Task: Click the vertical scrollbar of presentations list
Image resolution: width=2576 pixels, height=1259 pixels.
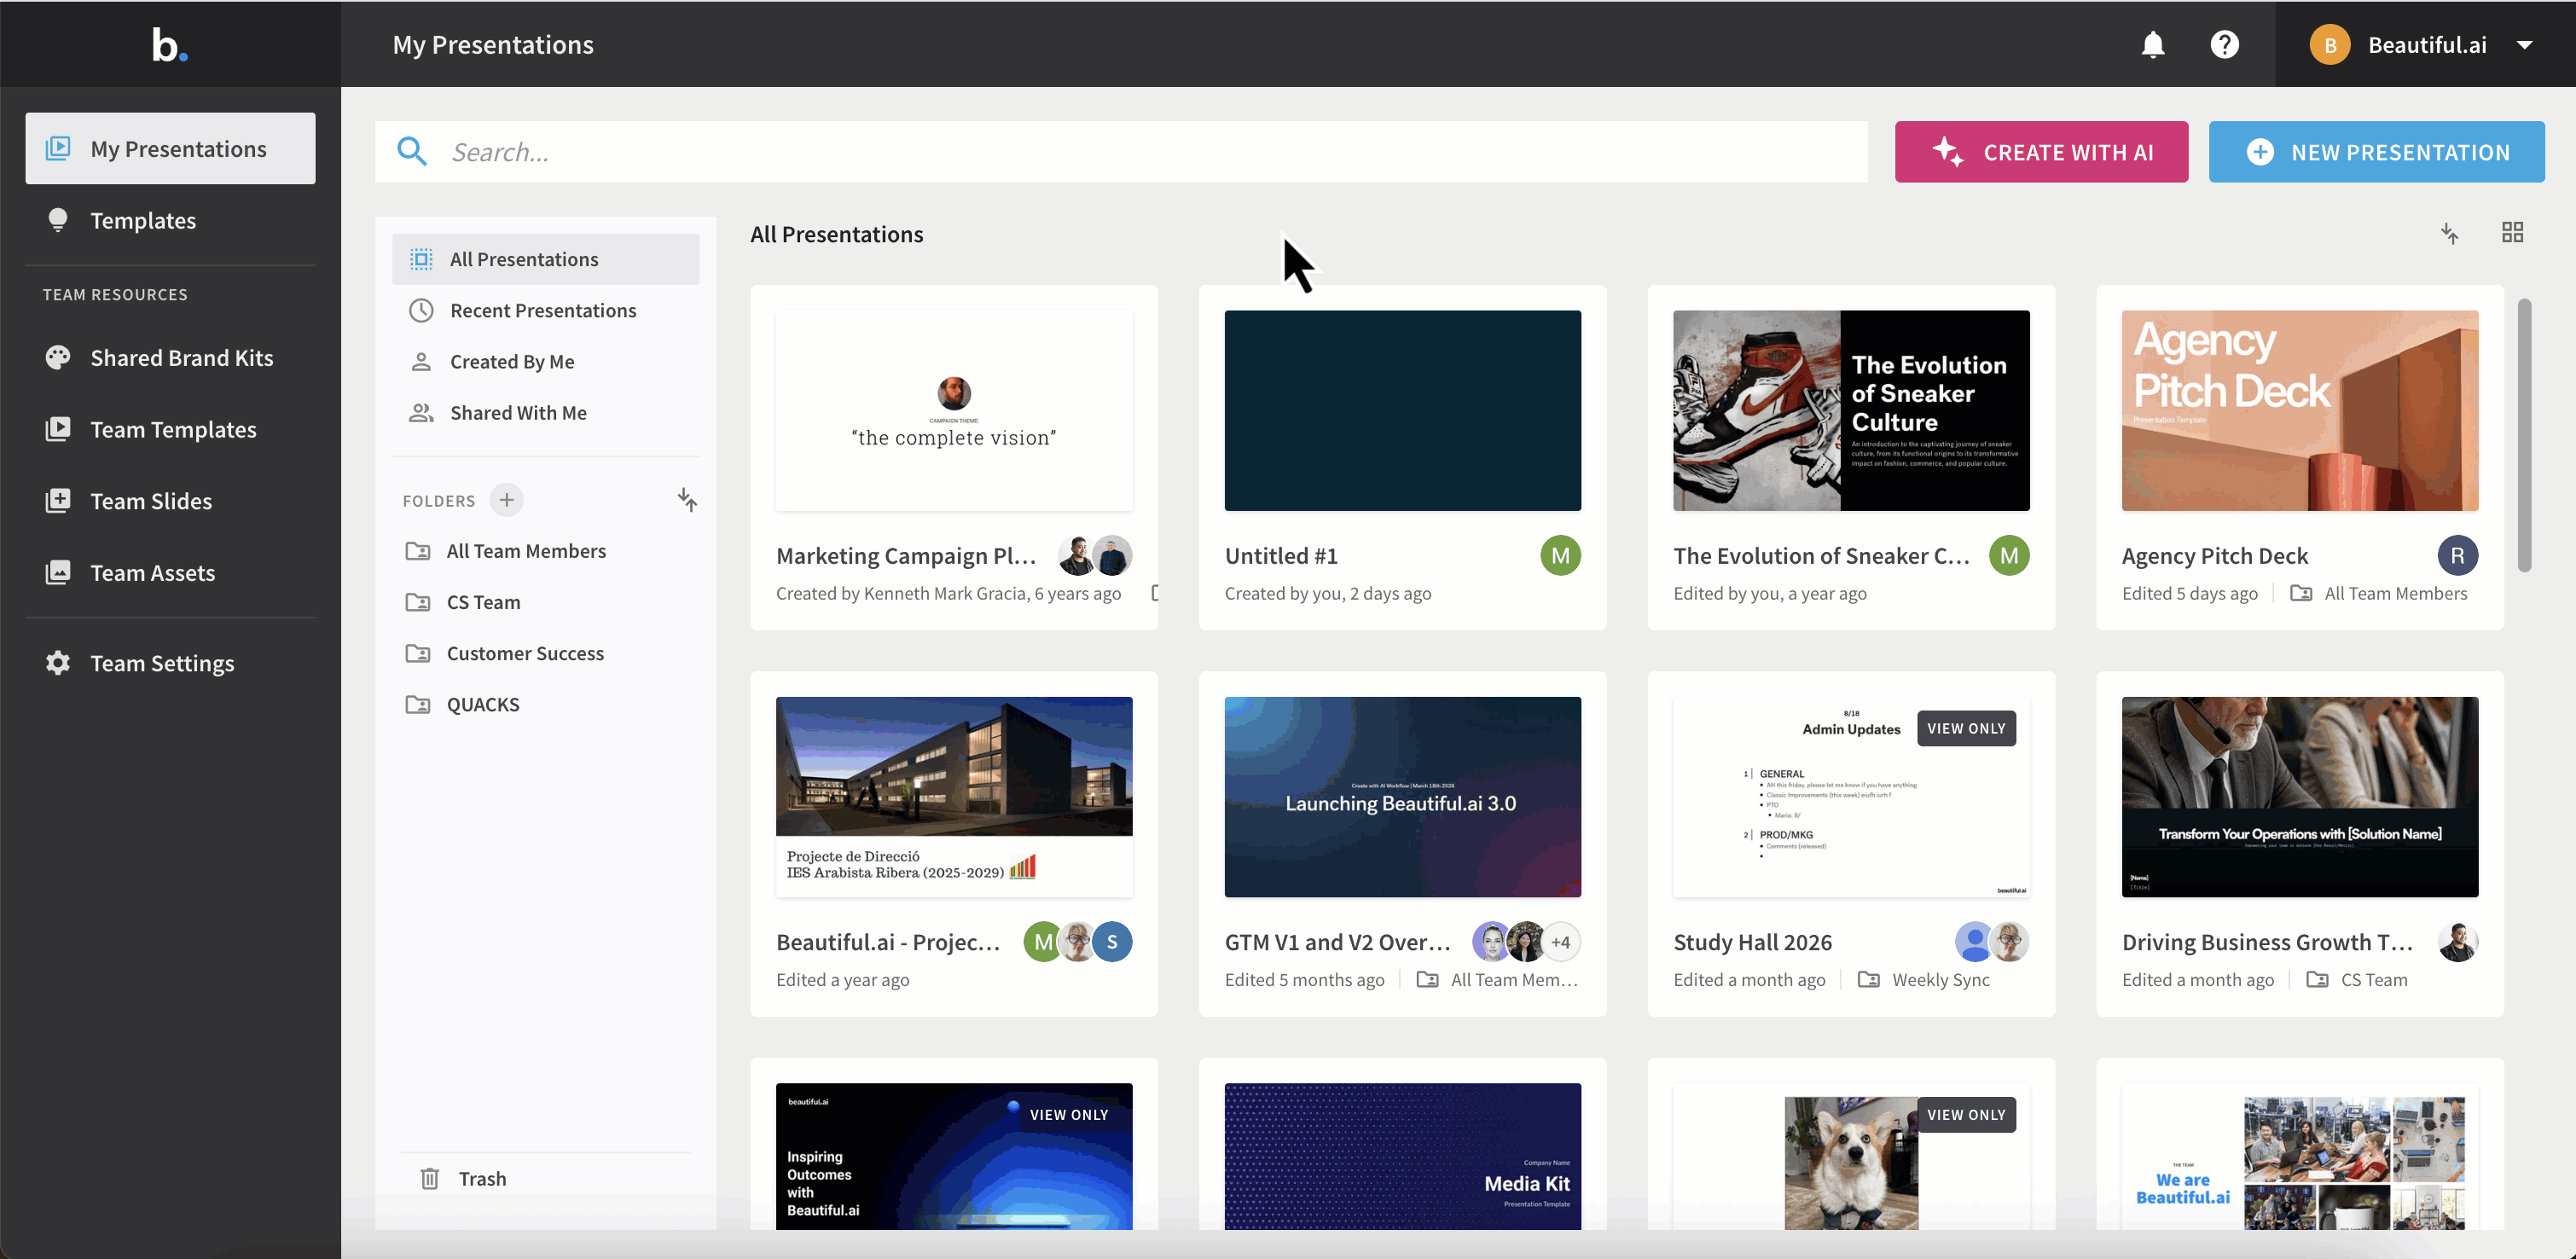Action: [2524, 435]
